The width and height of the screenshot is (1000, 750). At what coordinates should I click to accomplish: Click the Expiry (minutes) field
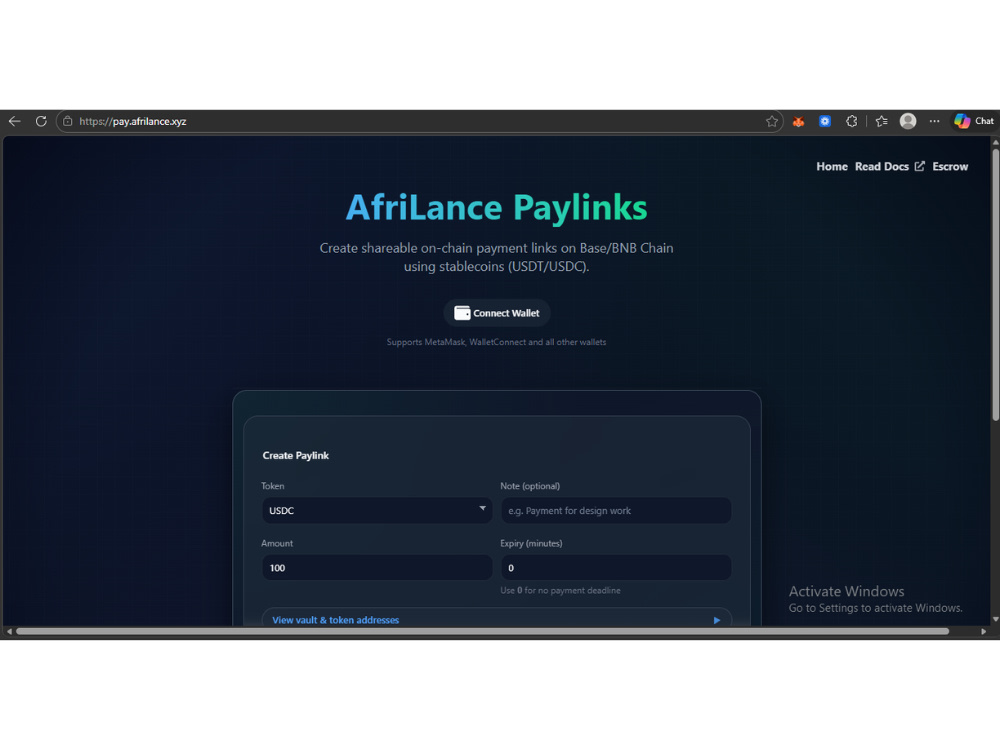pos(615,568)
